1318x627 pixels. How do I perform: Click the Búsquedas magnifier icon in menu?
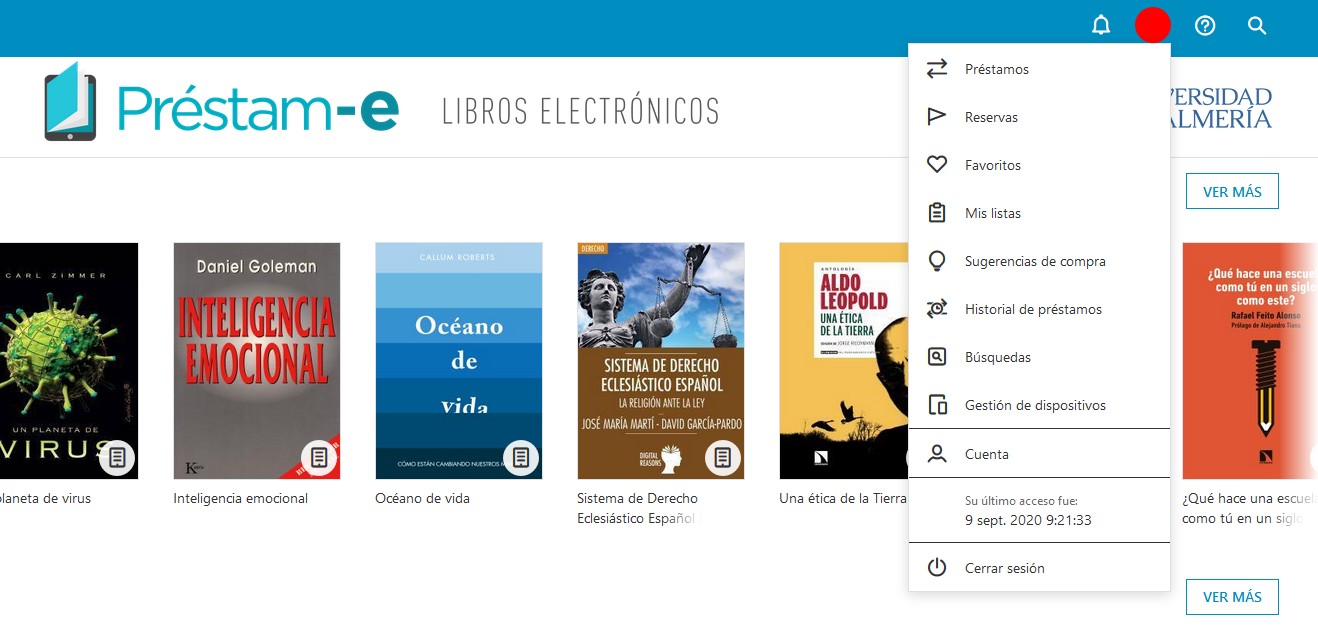tap(937, 357)
